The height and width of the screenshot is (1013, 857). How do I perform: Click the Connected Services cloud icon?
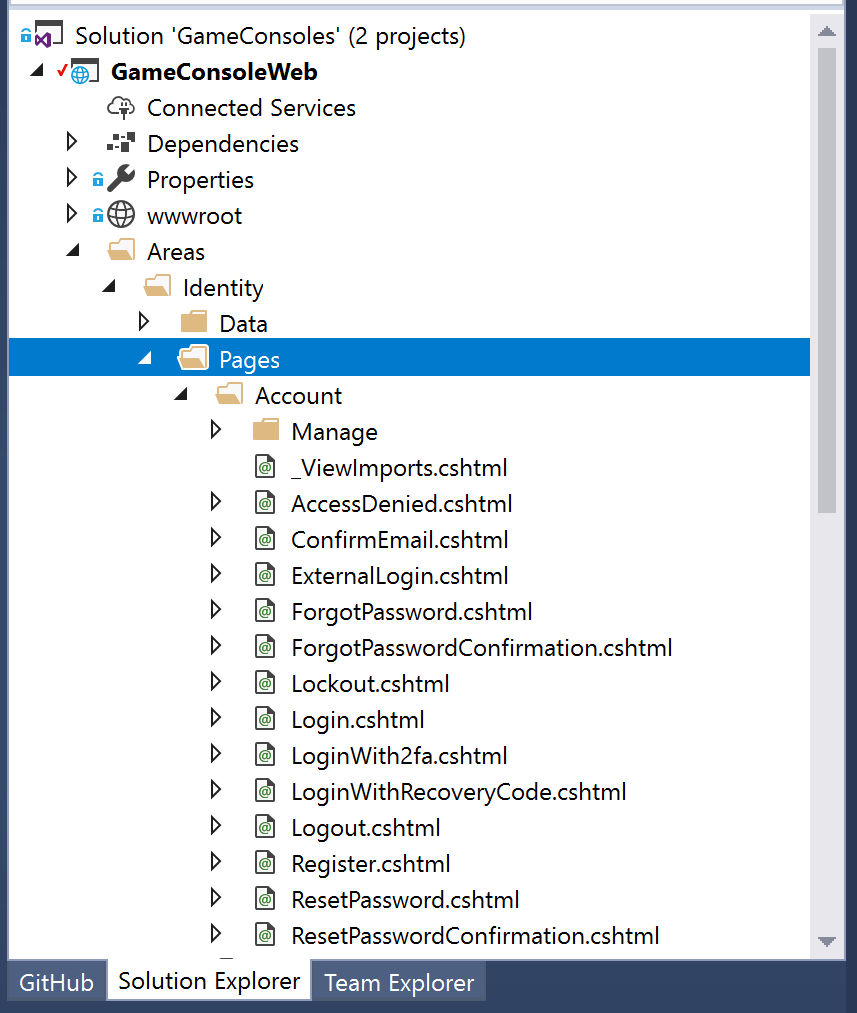(x=121, y=108)
